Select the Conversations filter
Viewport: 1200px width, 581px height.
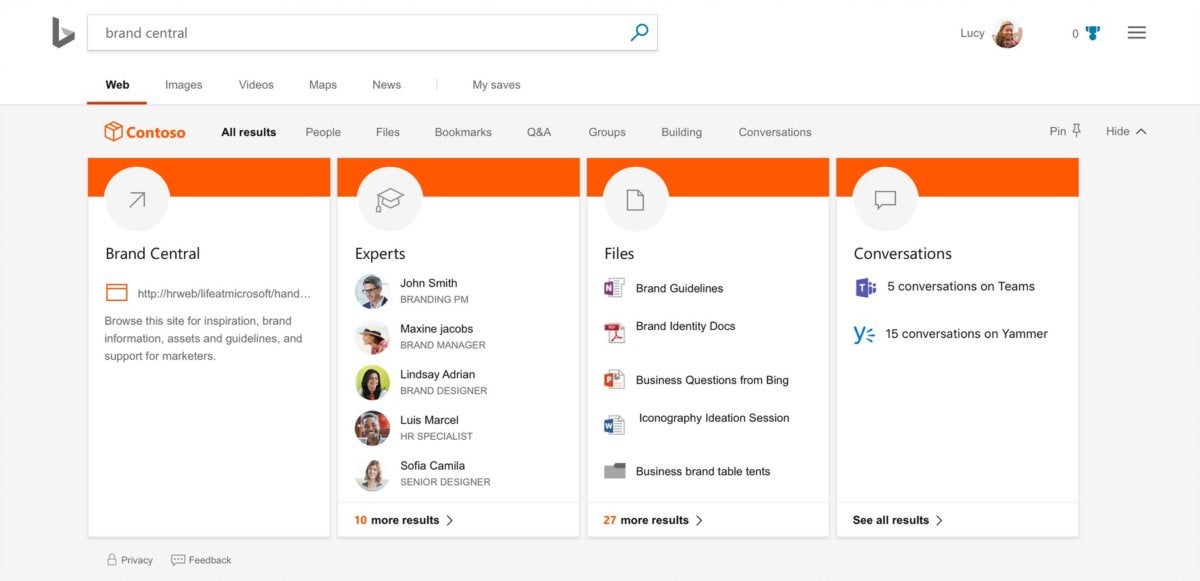tap(775, 132)
